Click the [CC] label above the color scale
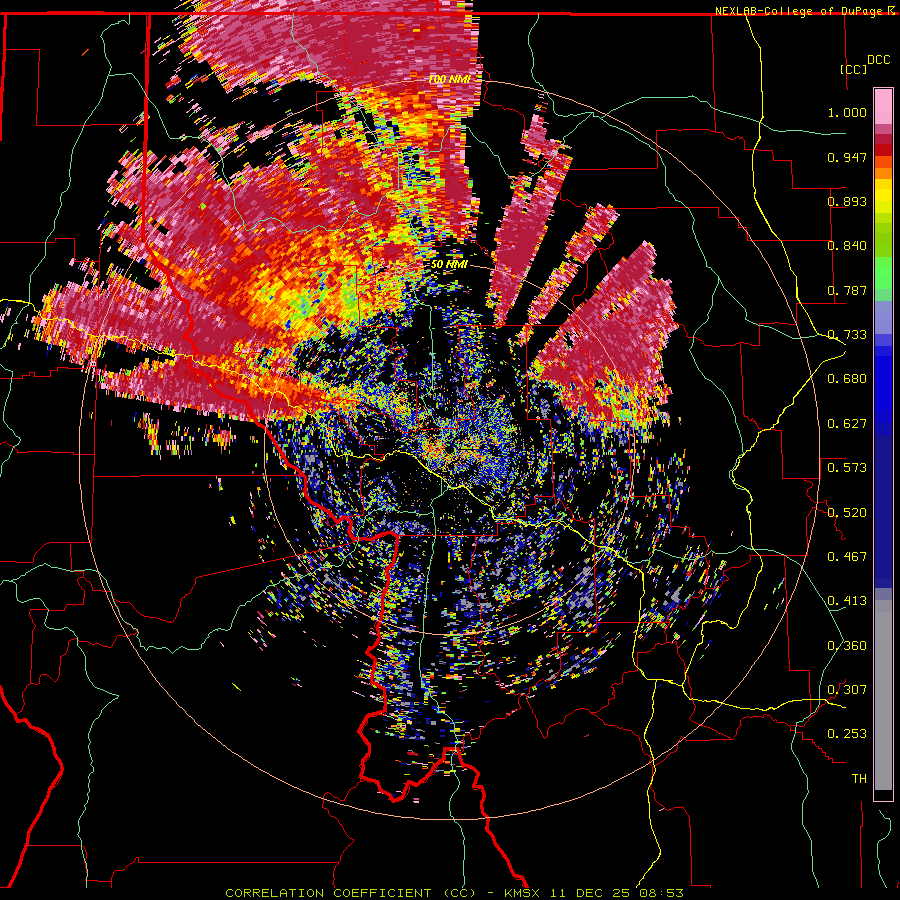The height and width of the screenshot is (900, 900). click(x=853, y=69)
